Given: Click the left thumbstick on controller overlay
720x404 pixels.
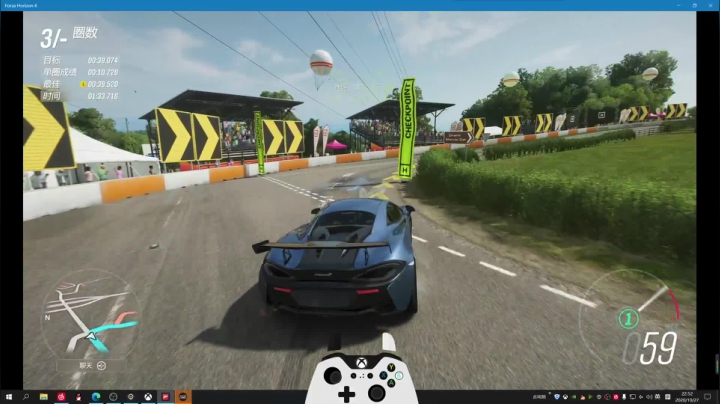Looking at the screenshot, I should [x=332, y=376].
